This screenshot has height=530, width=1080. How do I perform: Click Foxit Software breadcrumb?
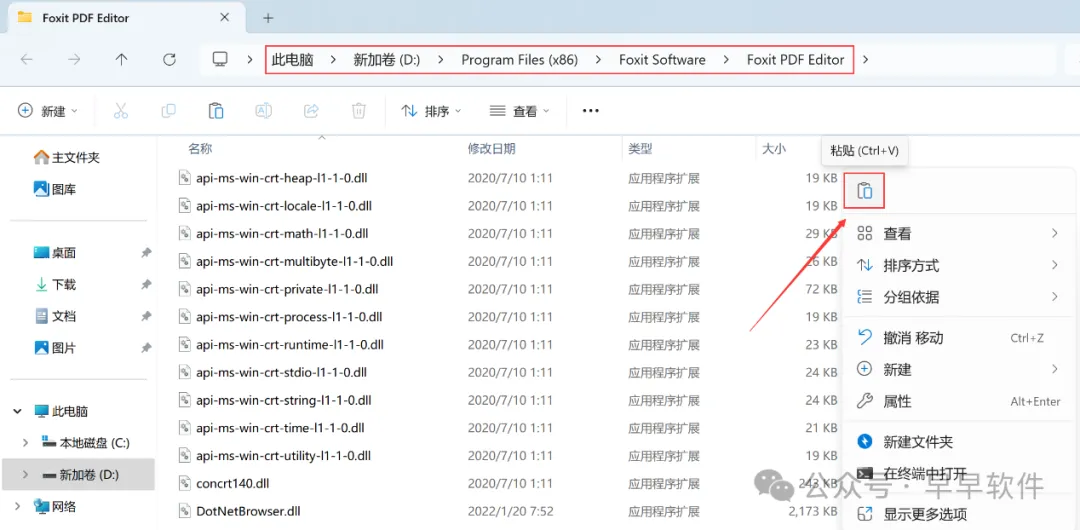(662, 60)
